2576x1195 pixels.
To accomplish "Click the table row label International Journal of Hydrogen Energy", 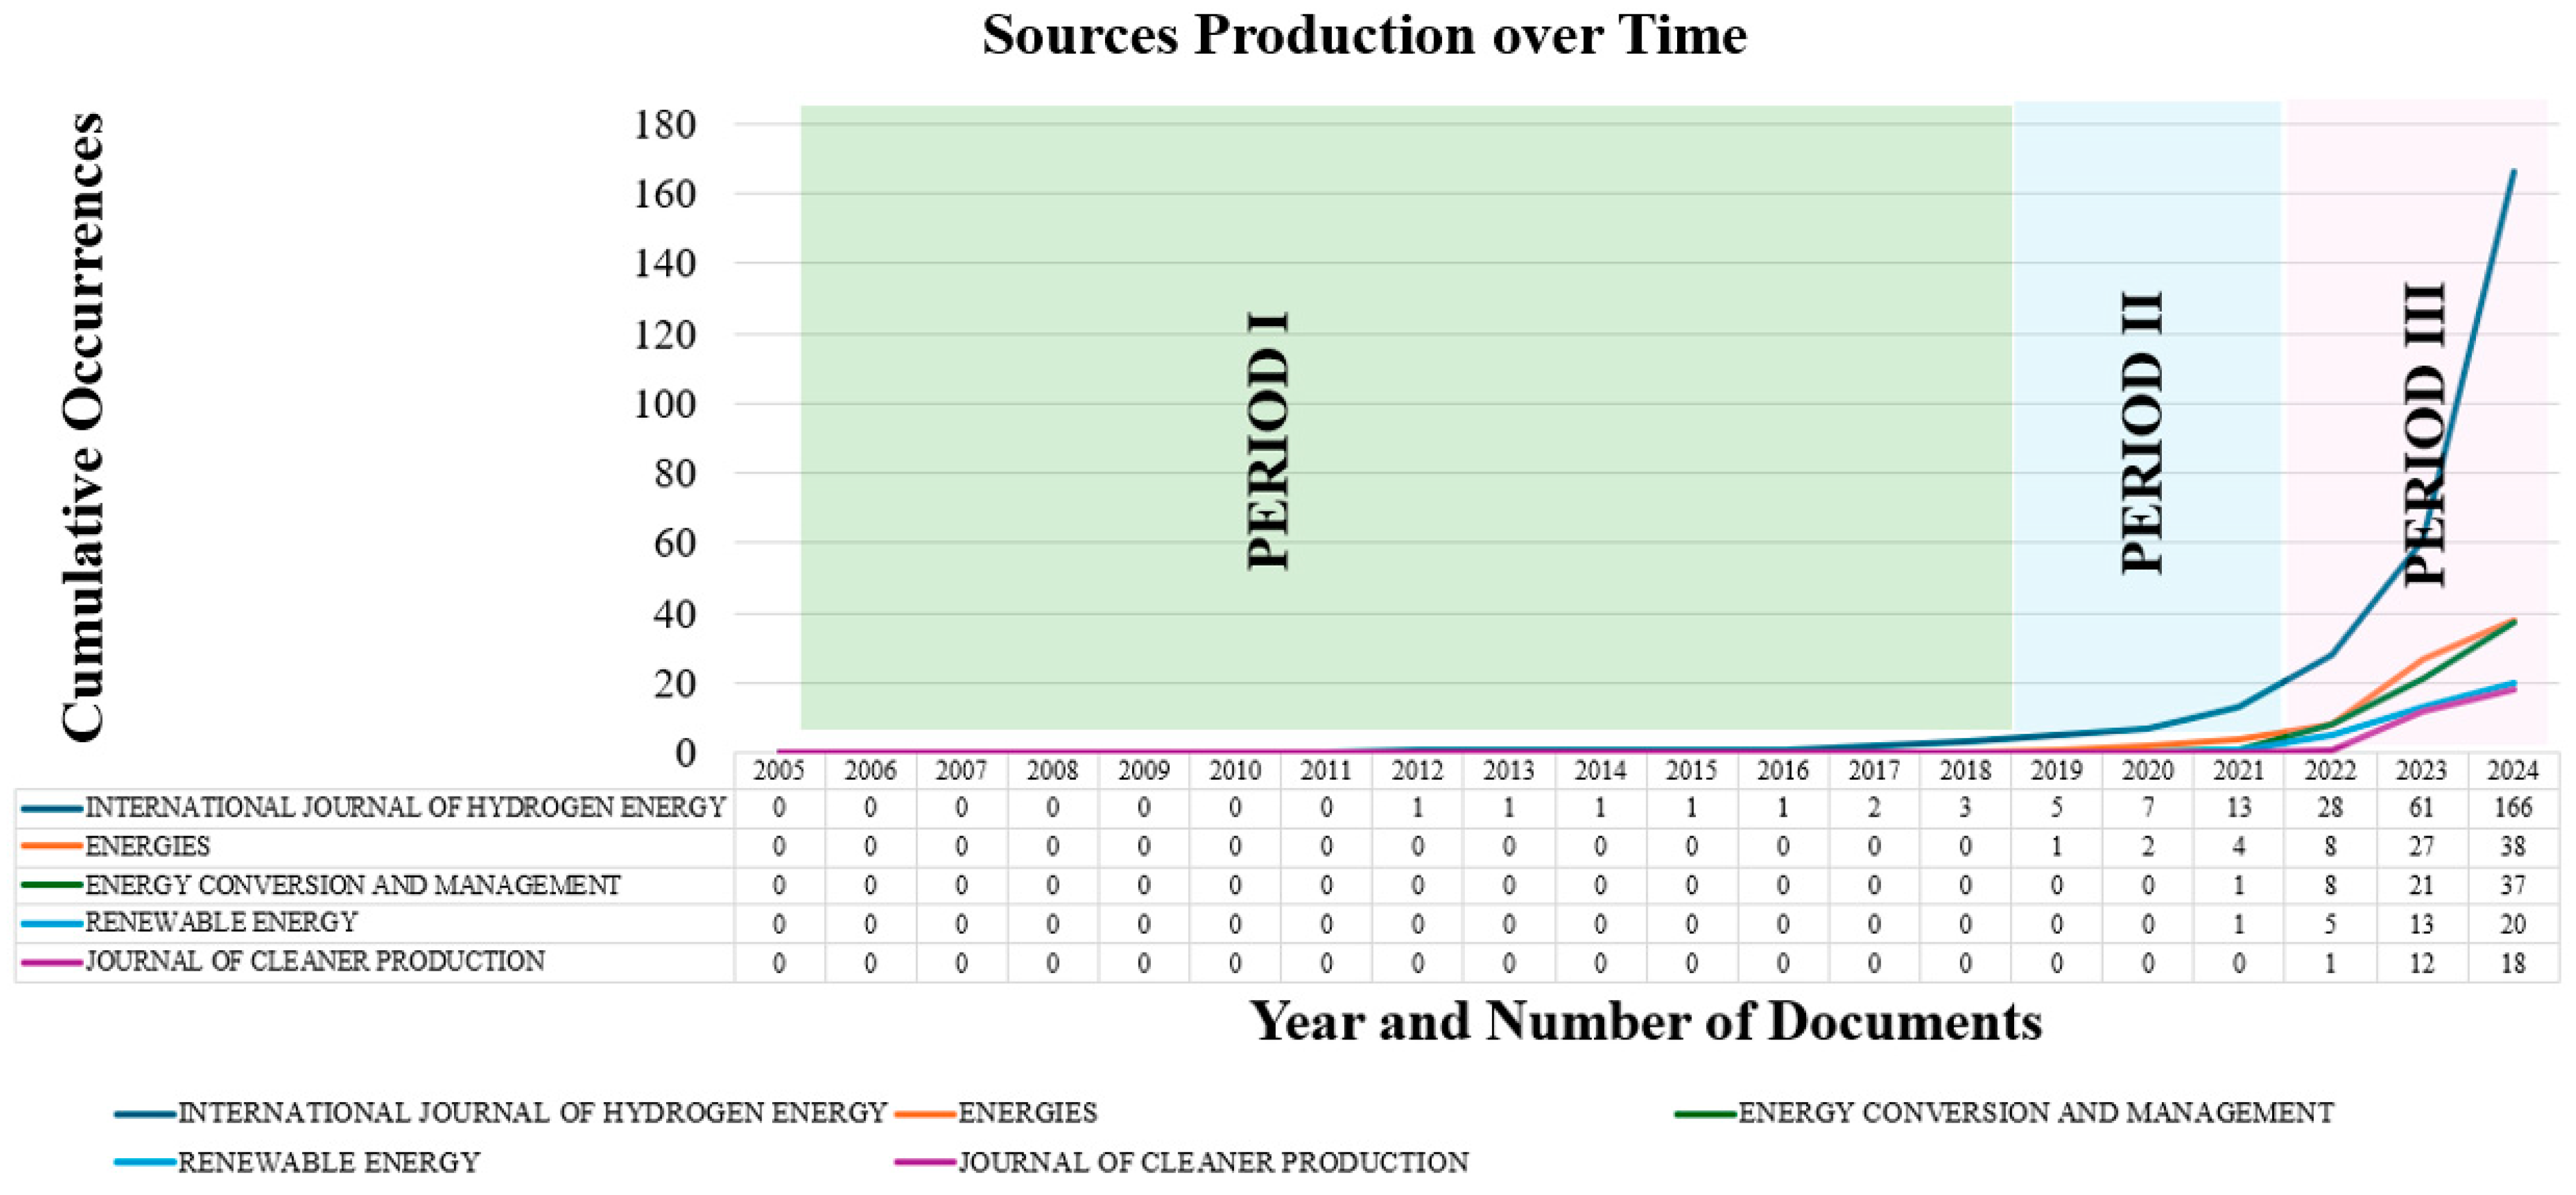I will (405, 808).
